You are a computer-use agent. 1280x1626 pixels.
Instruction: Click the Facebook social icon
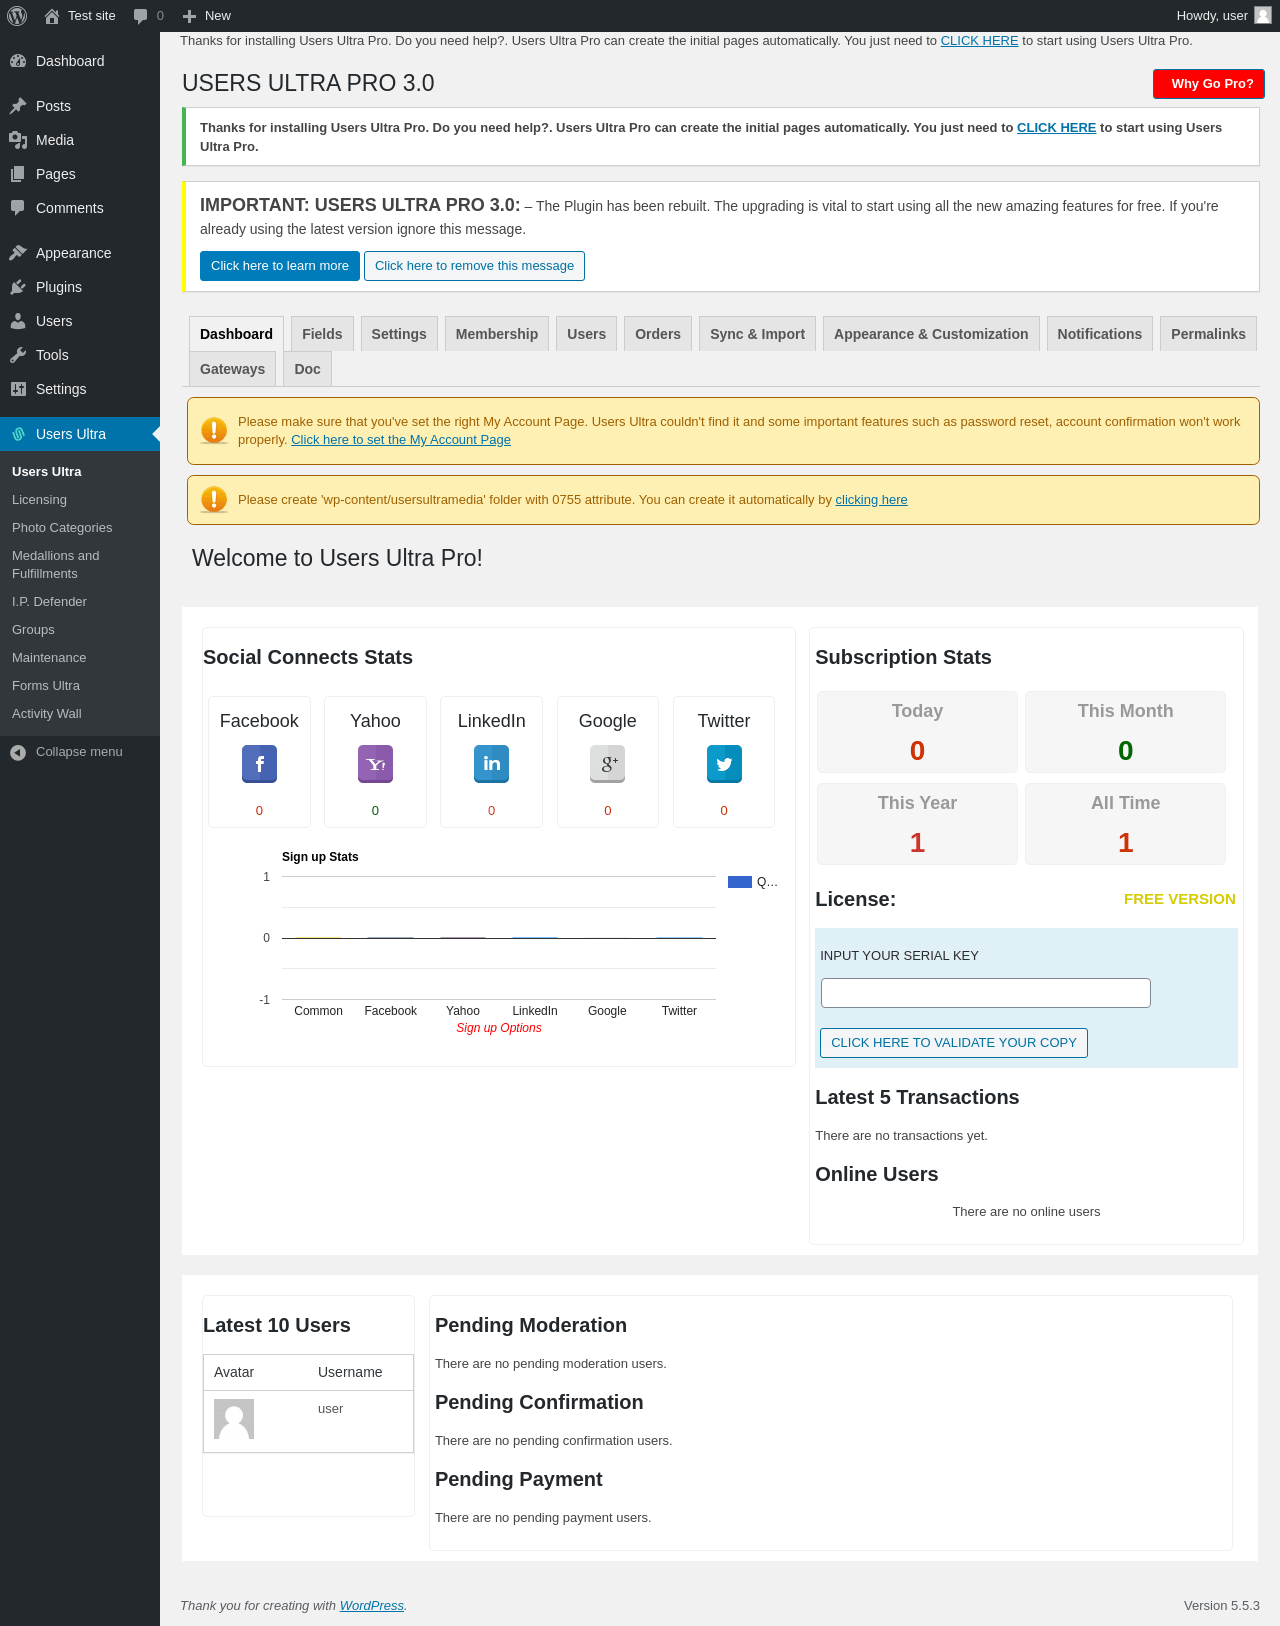259,764
